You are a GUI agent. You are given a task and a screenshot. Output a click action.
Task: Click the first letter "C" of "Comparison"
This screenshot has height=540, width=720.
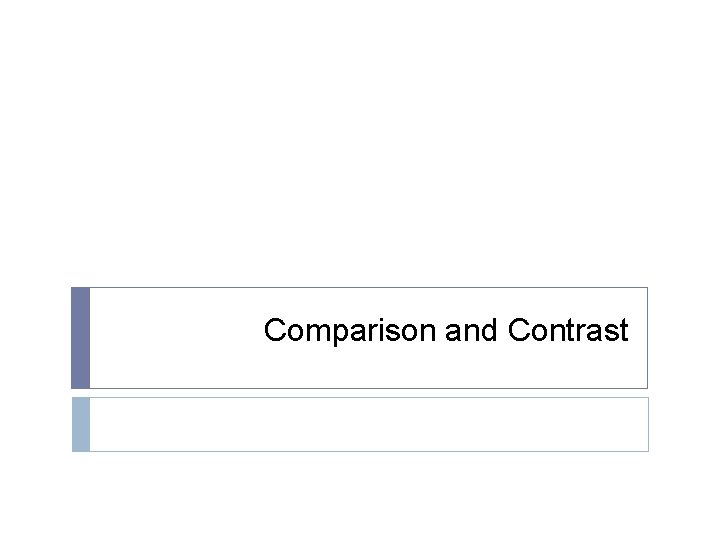(274, 331)
